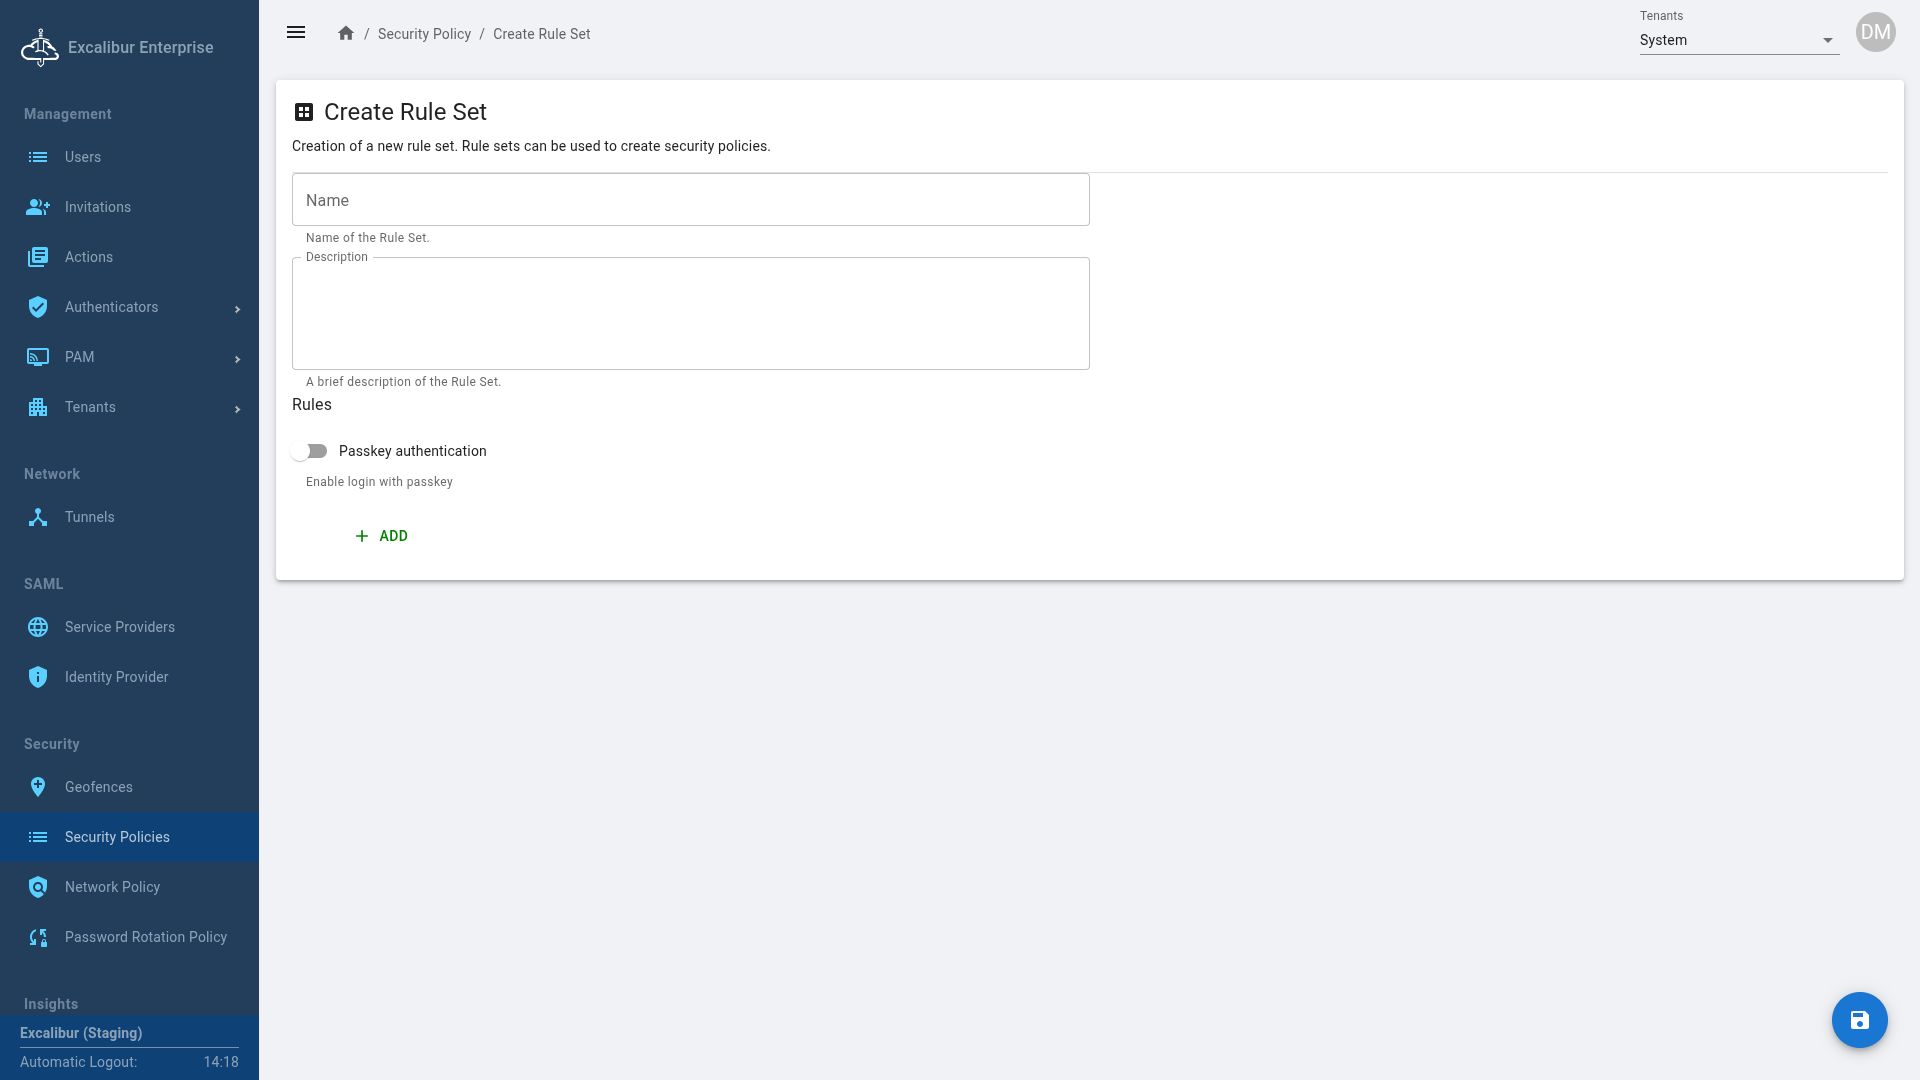Click the floating save icon button
This screenshot has height=1080, width=1920.
(x=1859, y=1020)
